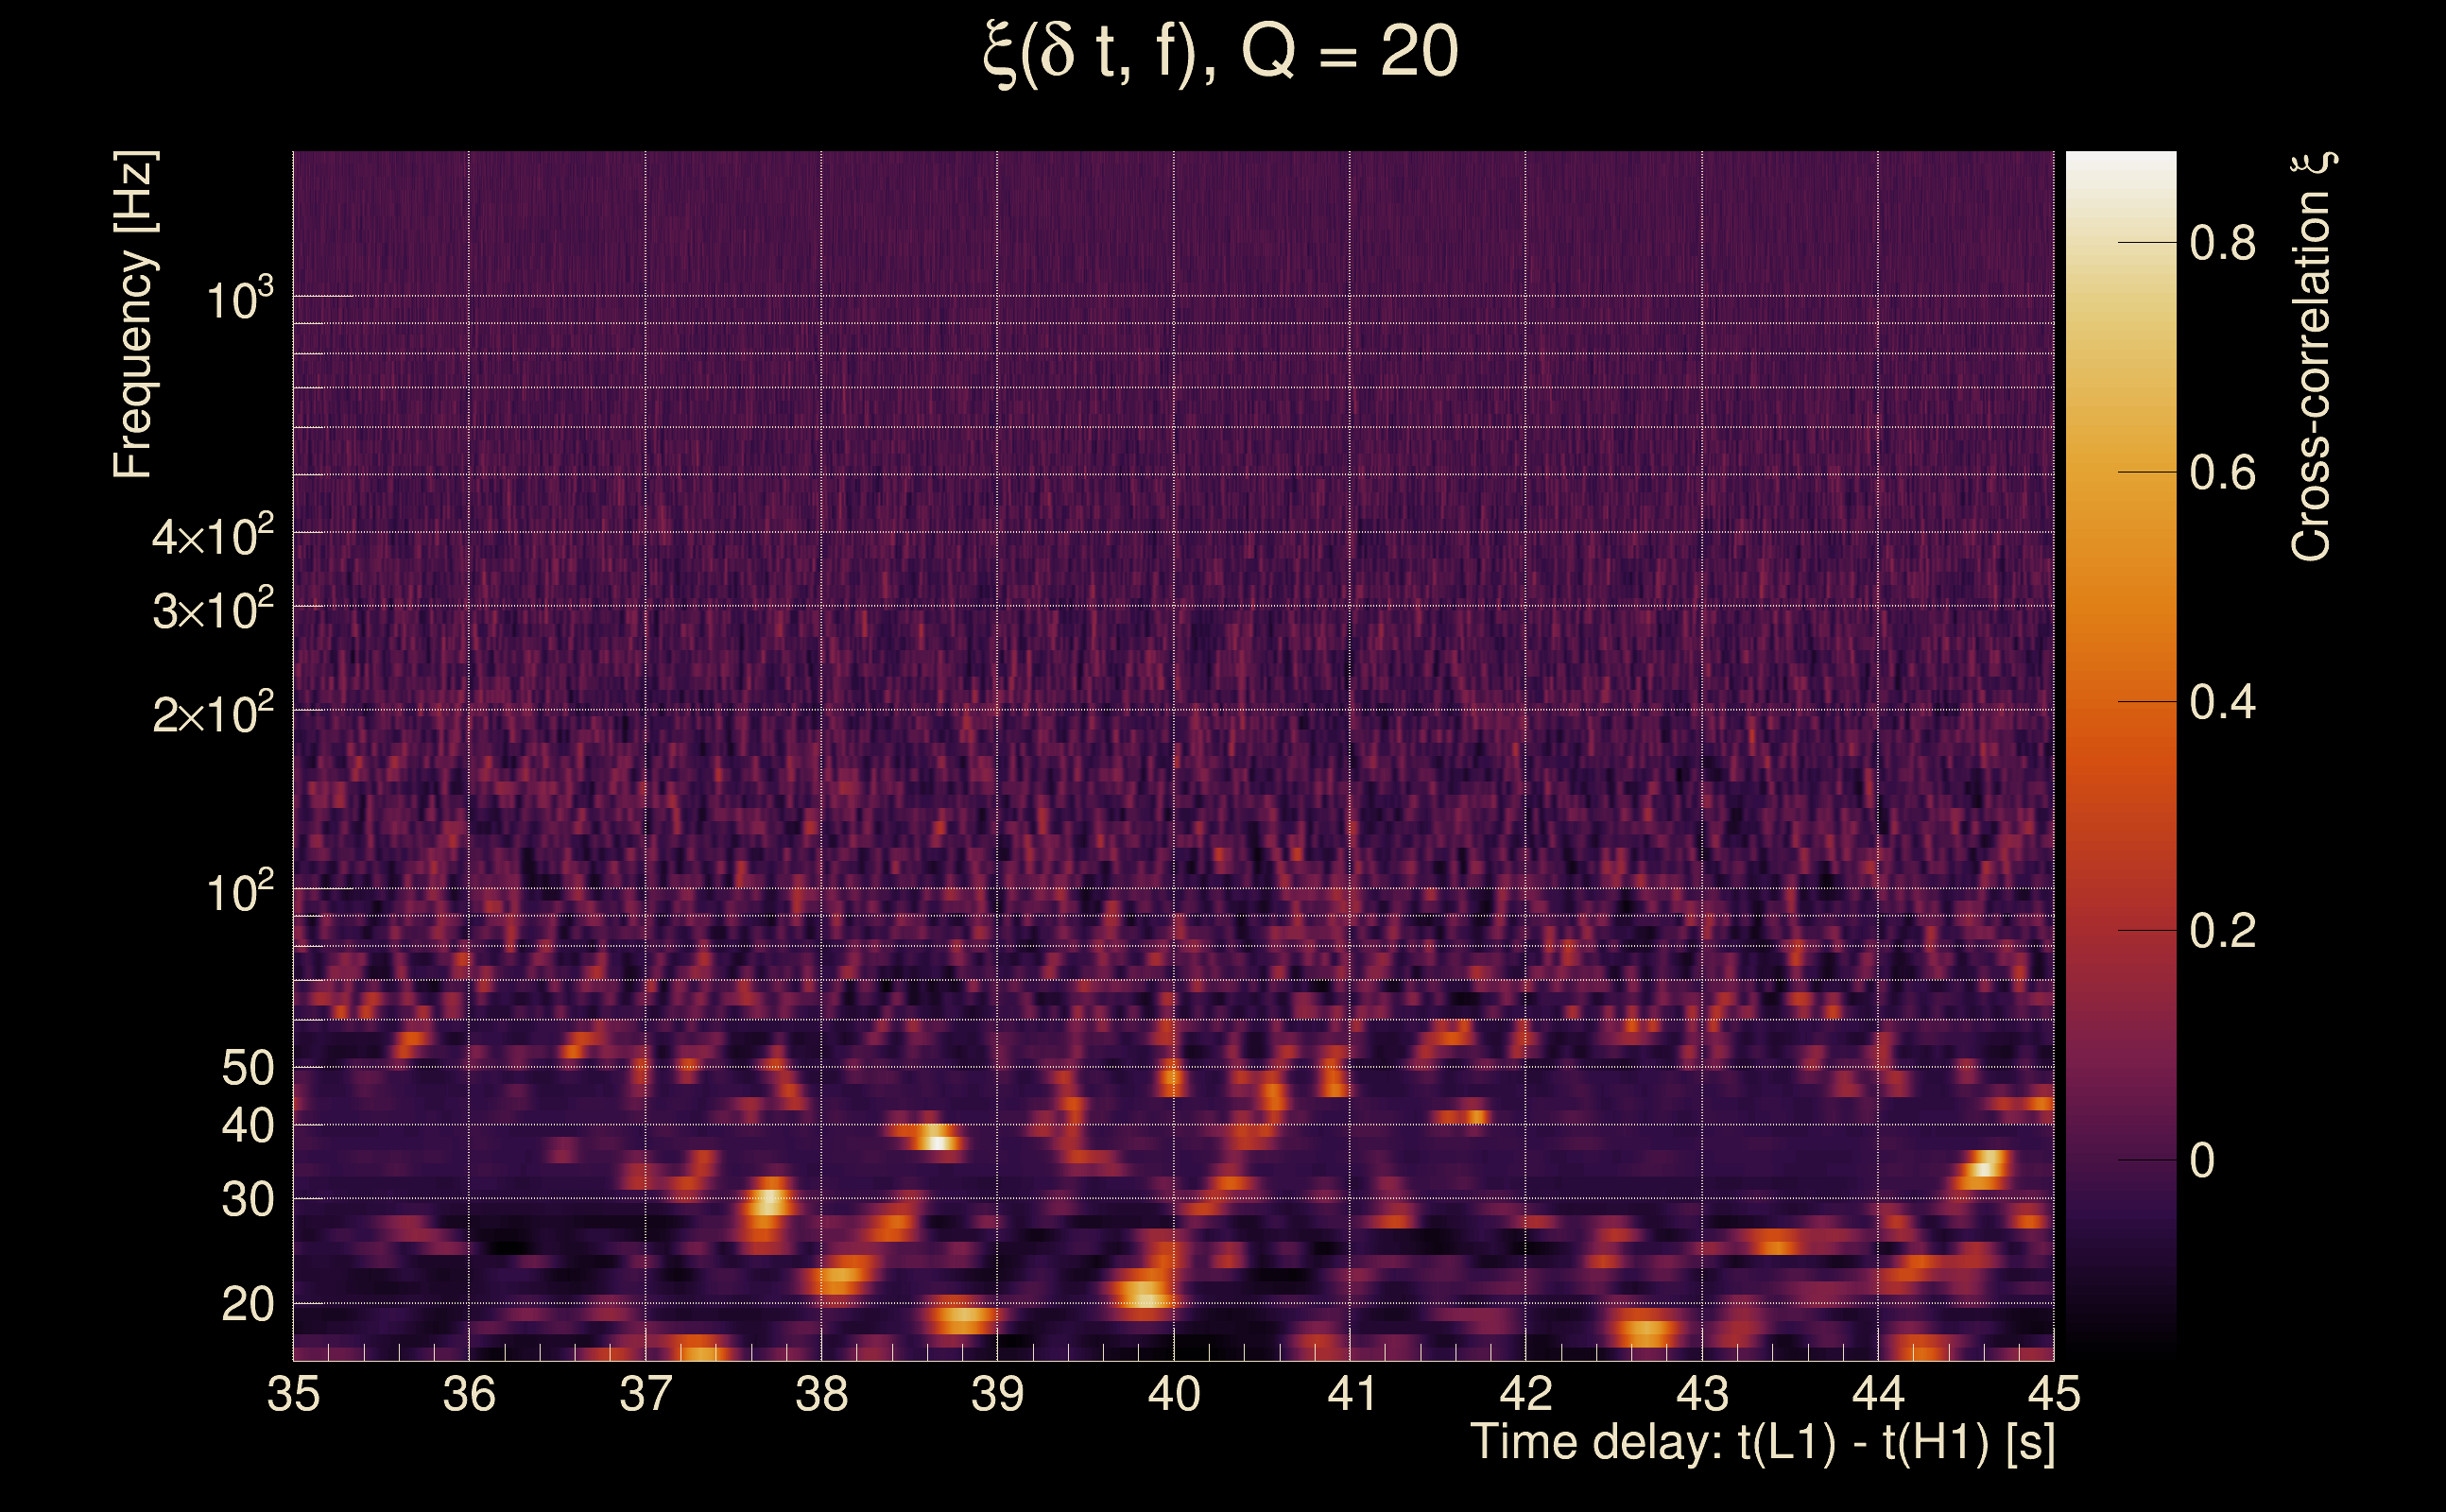Click the x-axis tick label 35
This screenshot has width=2446, height=1512.
[x=293, y=1394]
